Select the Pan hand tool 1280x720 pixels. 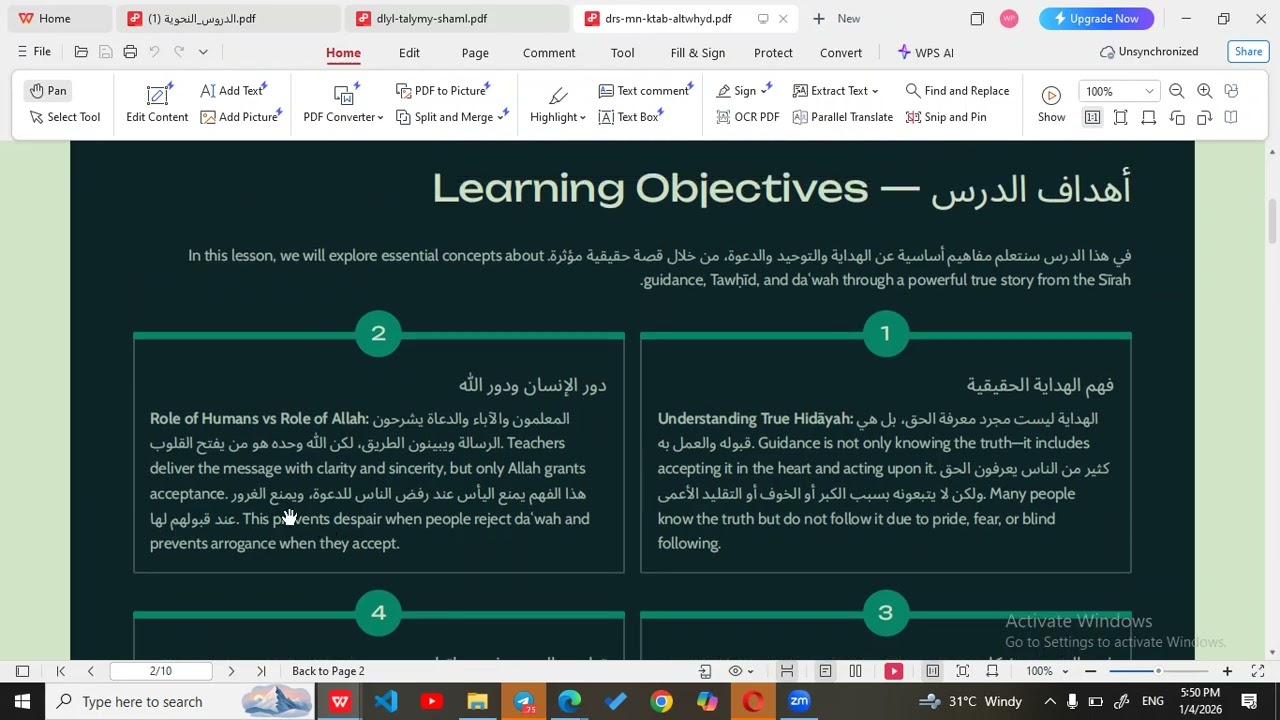[x=47, y=91]
